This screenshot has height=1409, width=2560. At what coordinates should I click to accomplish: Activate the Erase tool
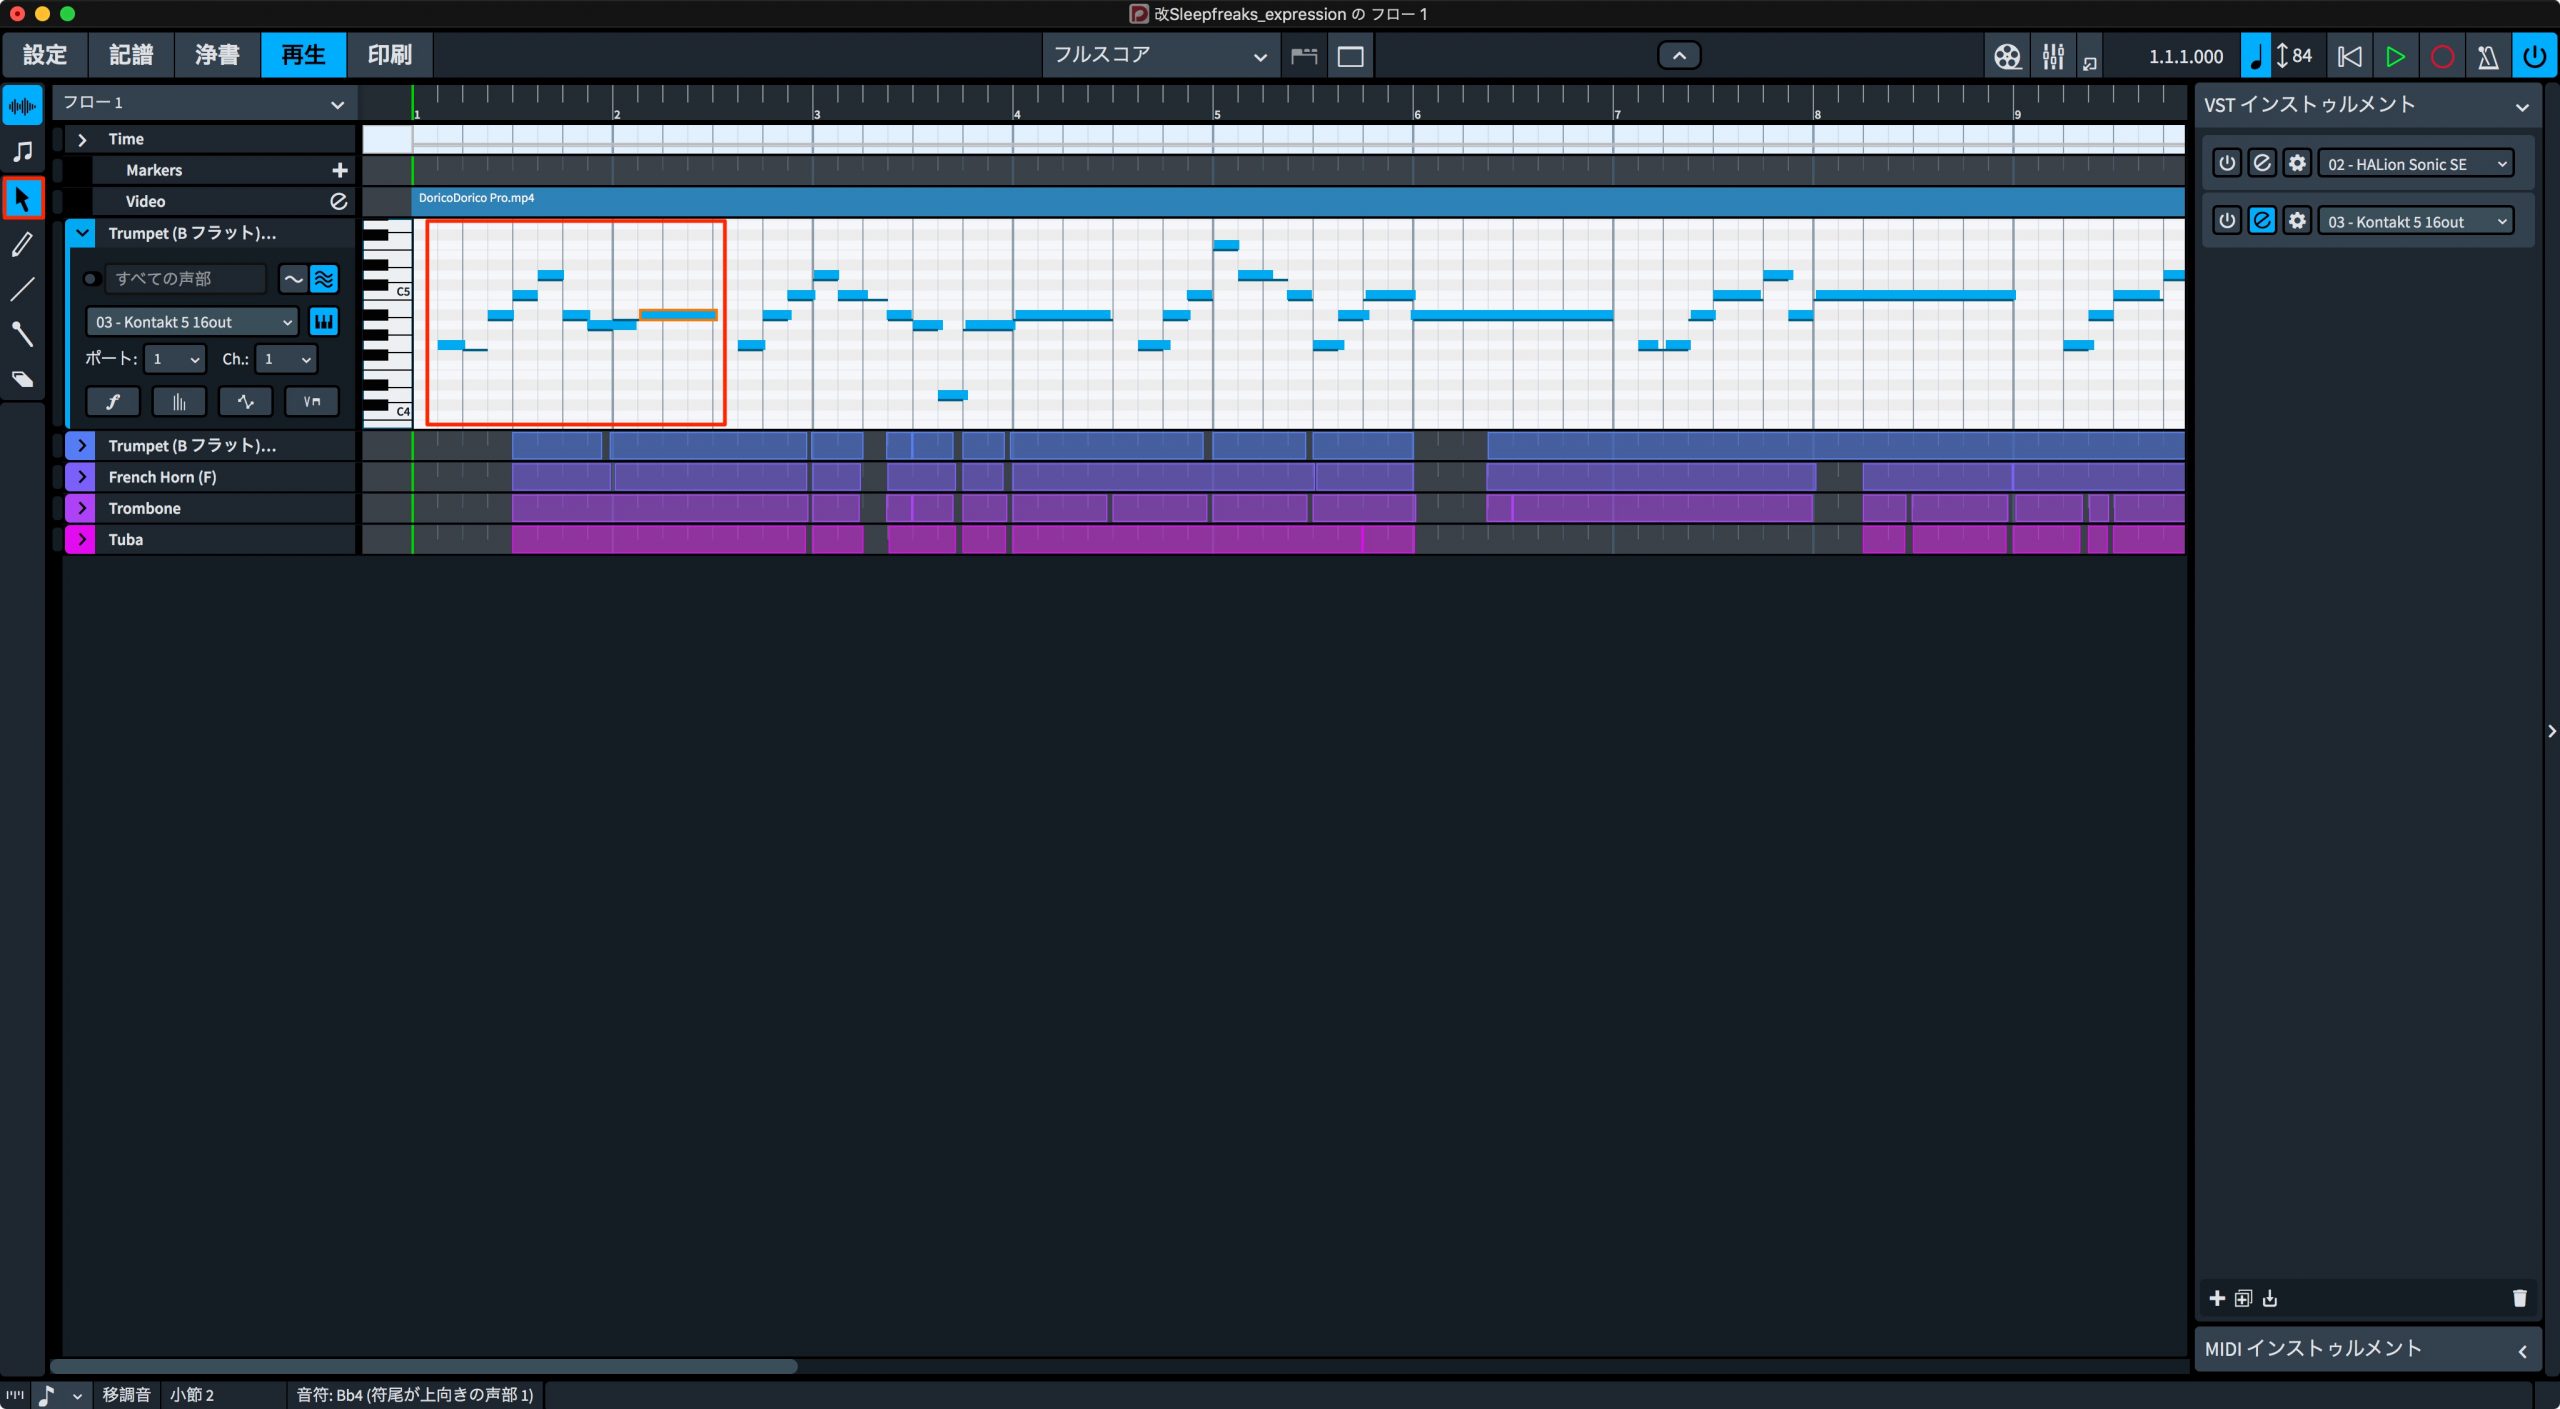(x=22, y=379)
